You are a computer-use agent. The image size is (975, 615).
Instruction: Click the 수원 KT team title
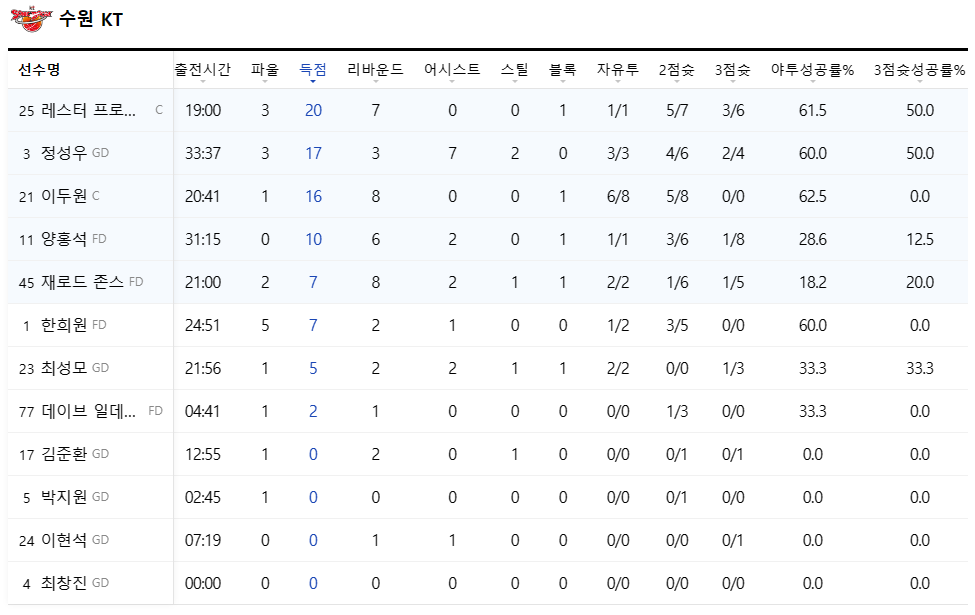click(x=91, y=19)
